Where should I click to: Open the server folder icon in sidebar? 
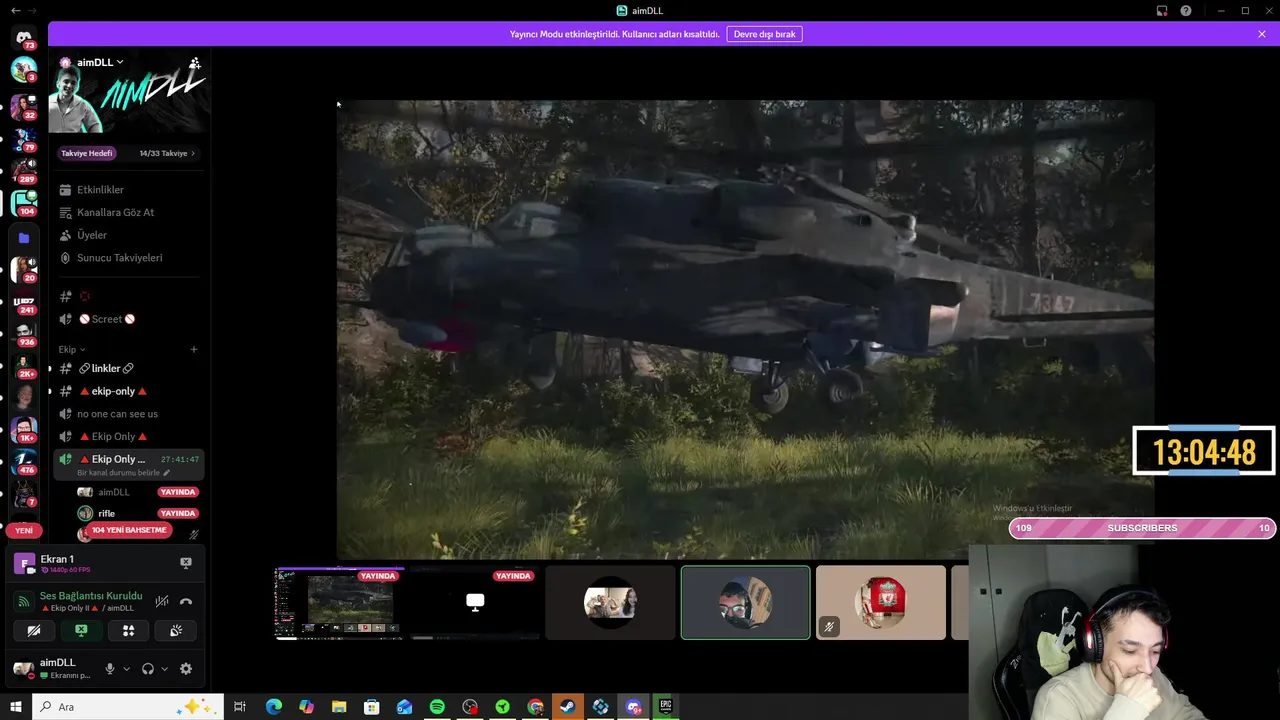point(24,238)
